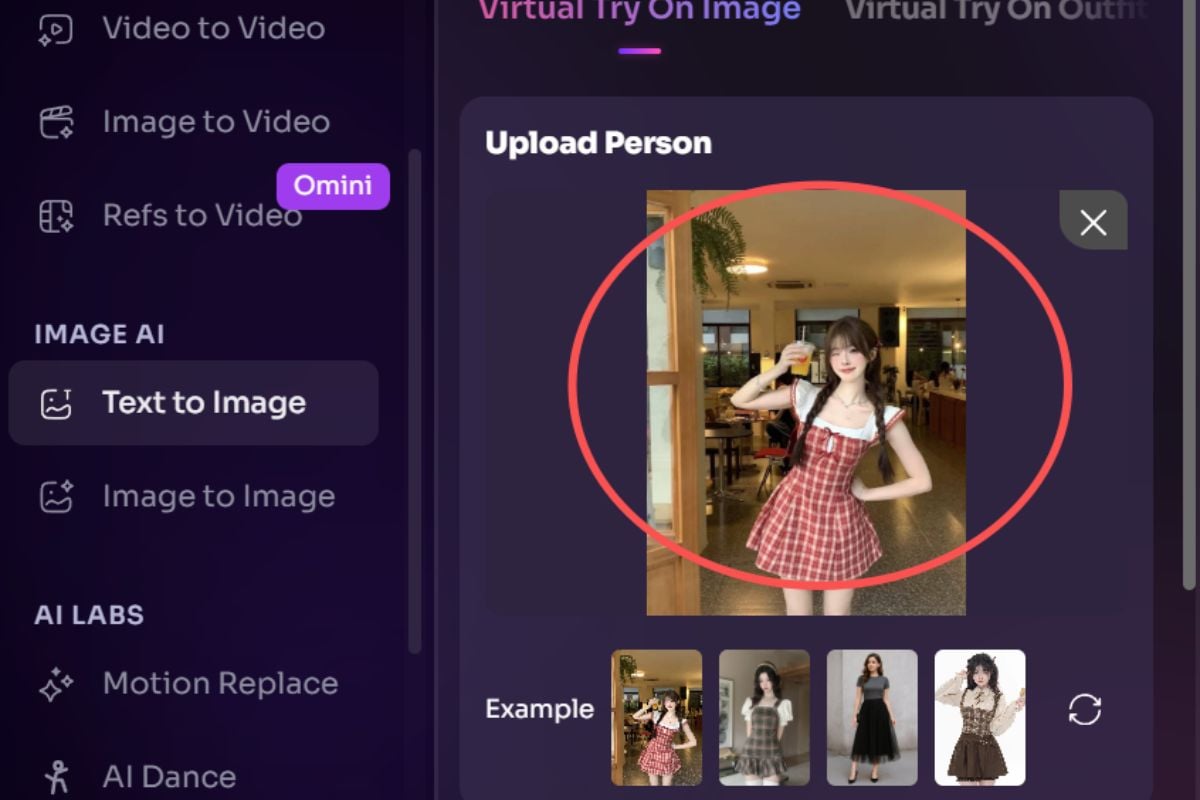Switch to Virtual Try On Image tab
The width and height of the screenshot is (1200, 800).
639,12
